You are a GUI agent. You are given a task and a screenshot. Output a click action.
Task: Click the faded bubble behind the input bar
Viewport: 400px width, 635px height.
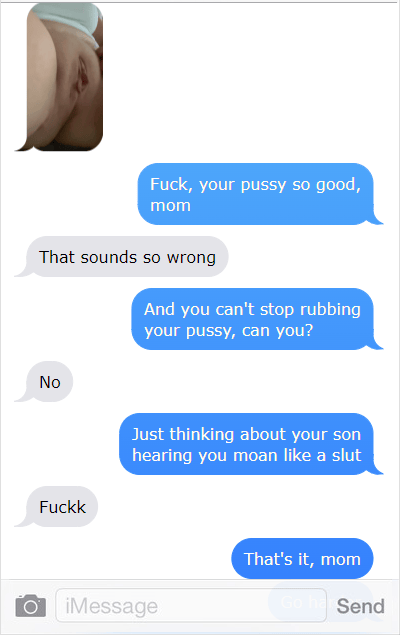(320, 602)
